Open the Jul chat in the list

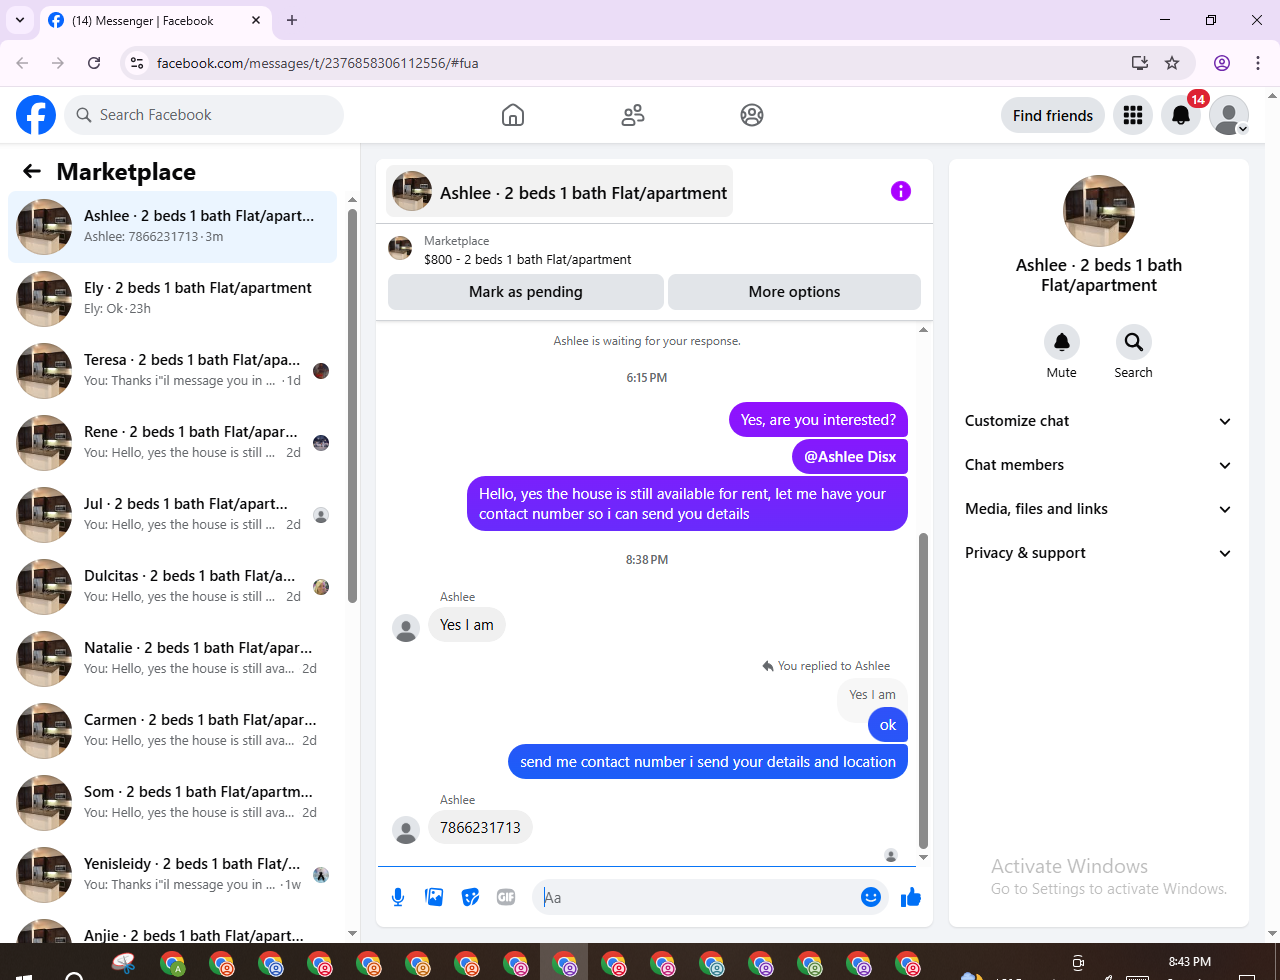(x=172, y=515)
